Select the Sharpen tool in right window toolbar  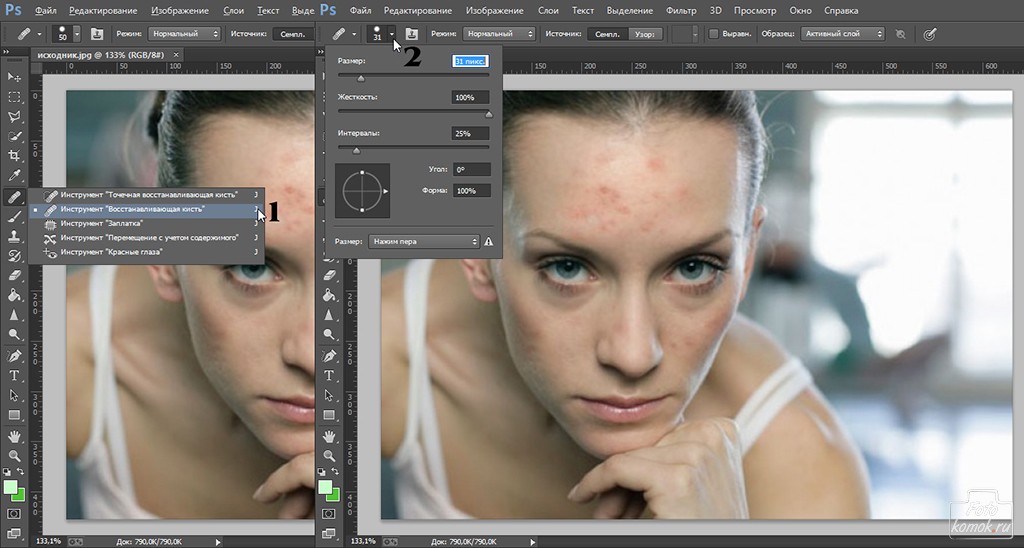coord(328,315)
